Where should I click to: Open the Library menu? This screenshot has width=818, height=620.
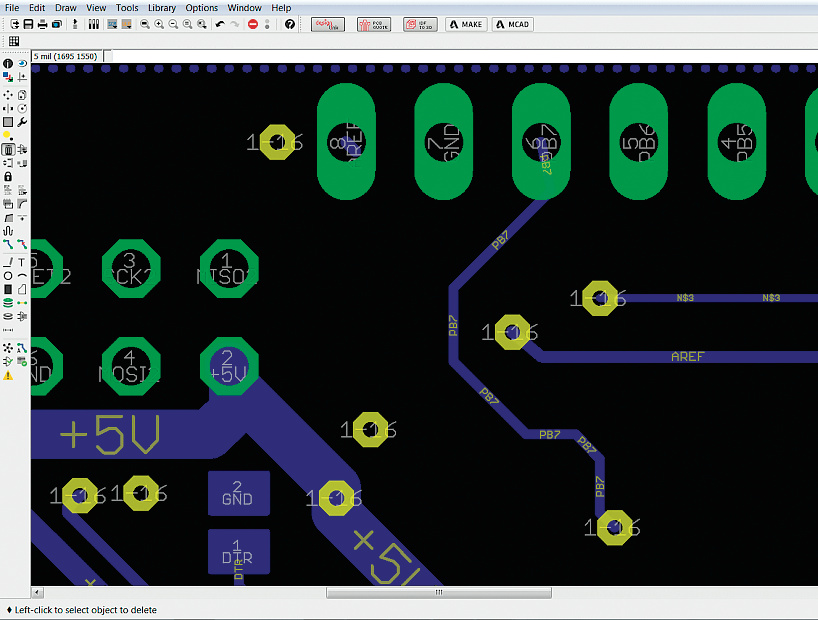click(x=161, y=8)
